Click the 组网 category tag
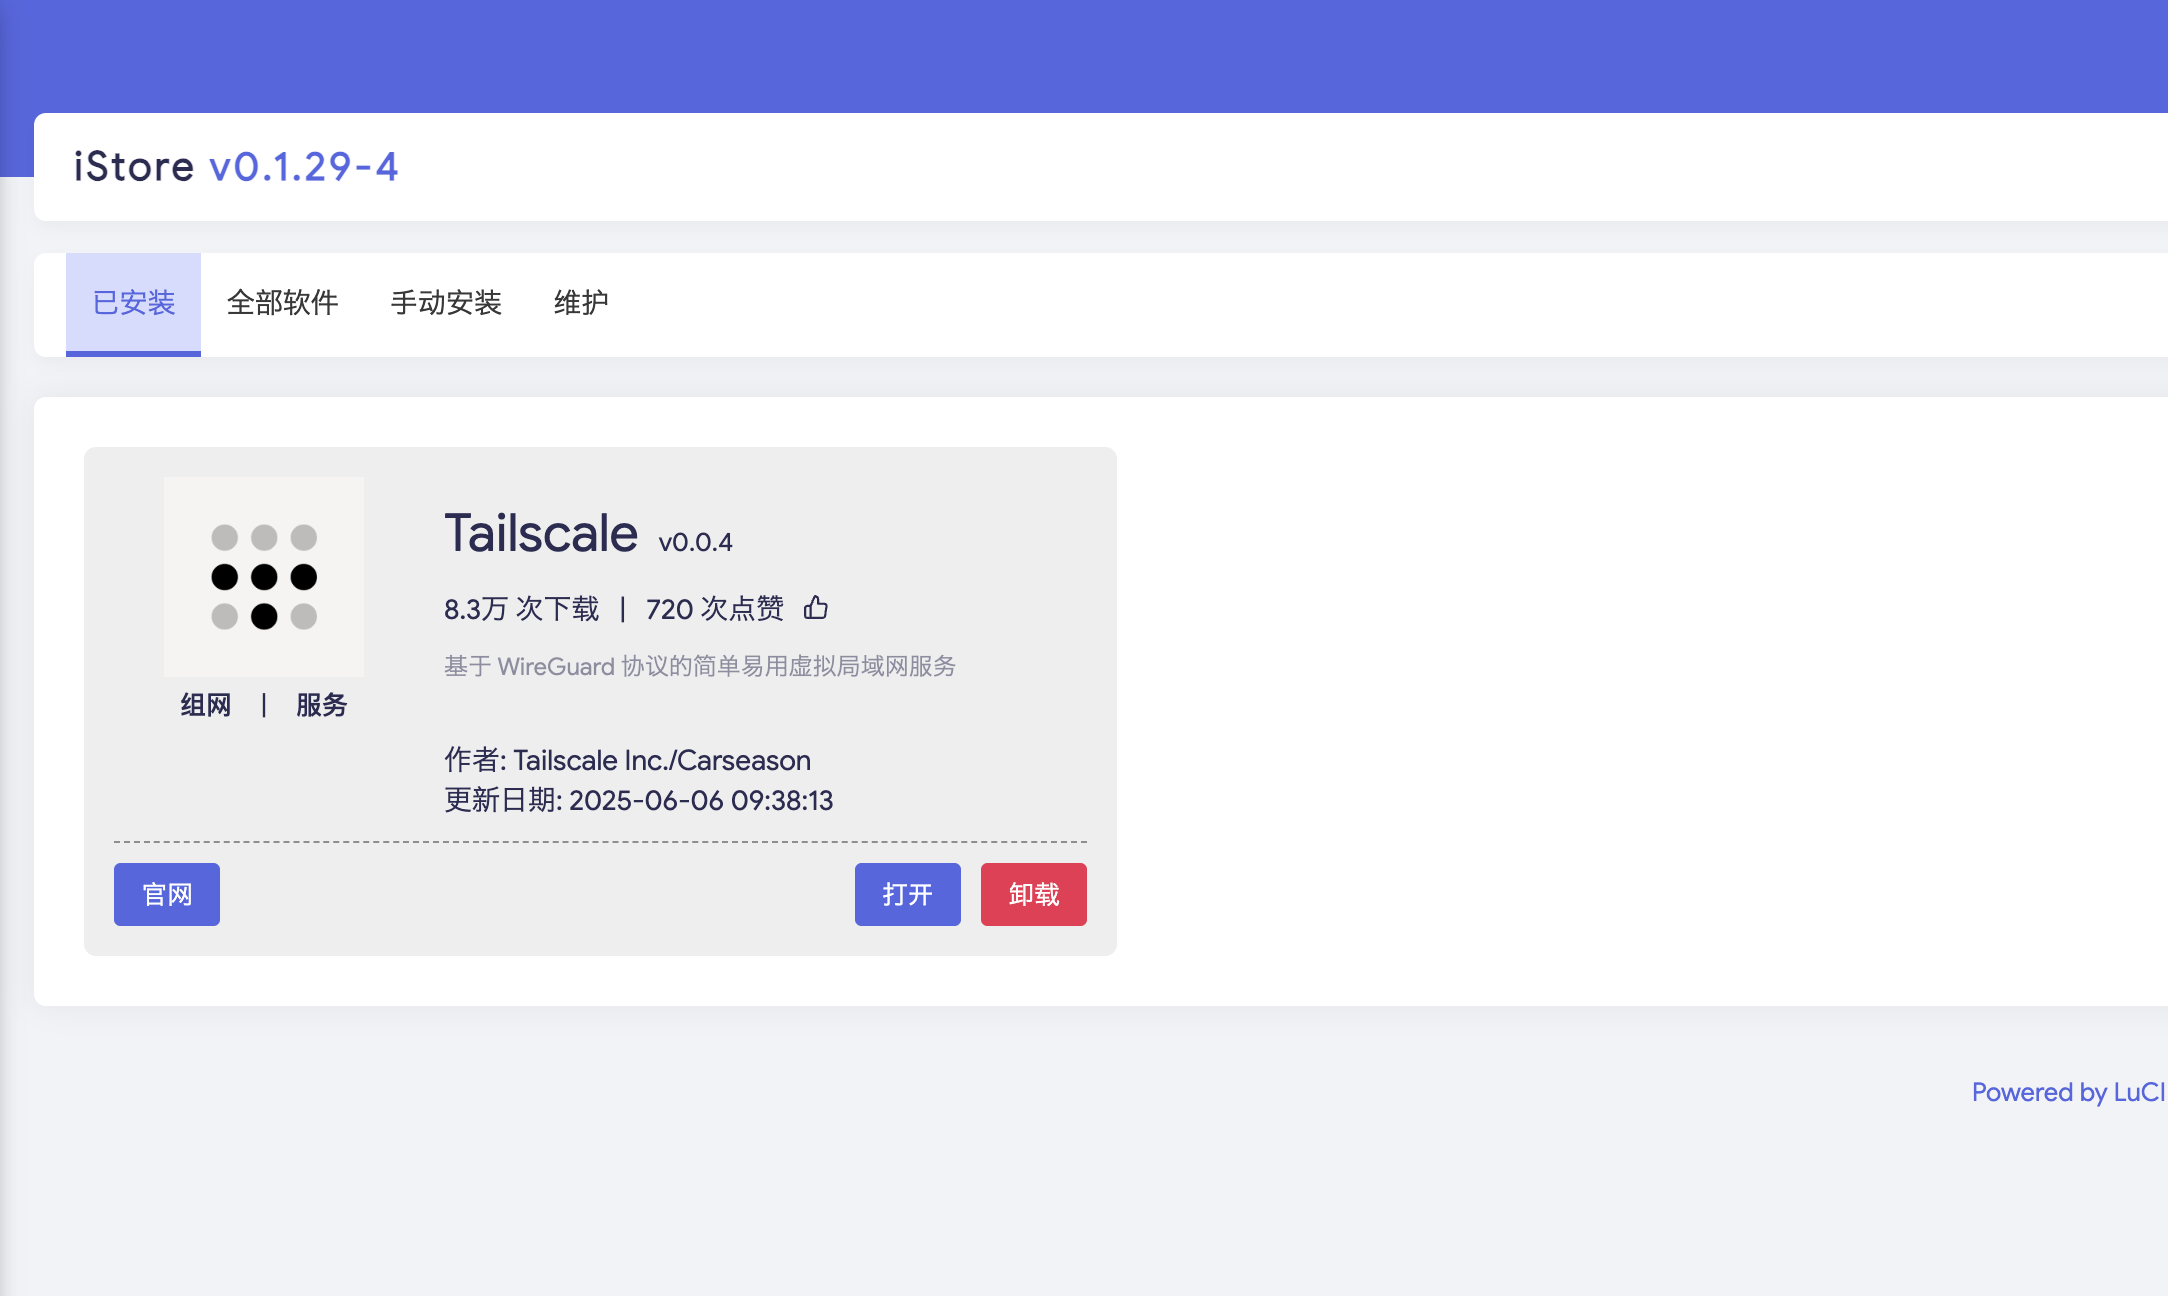This screenshot has width=2168, height=1296. pos(206,705)
